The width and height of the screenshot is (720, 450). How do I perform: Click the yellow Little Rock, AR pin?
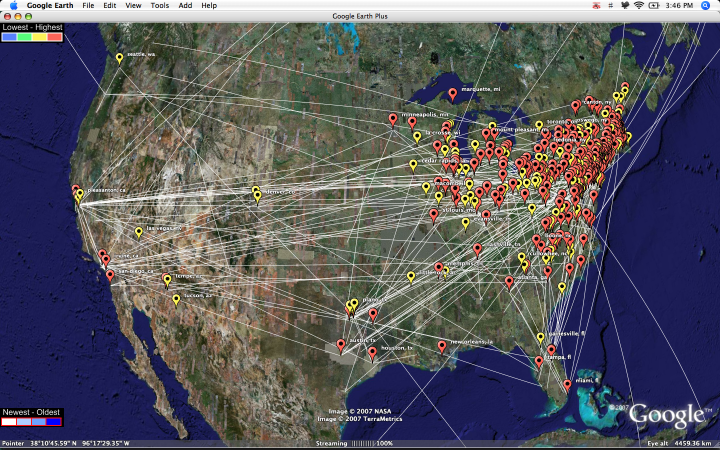(411, 276)
